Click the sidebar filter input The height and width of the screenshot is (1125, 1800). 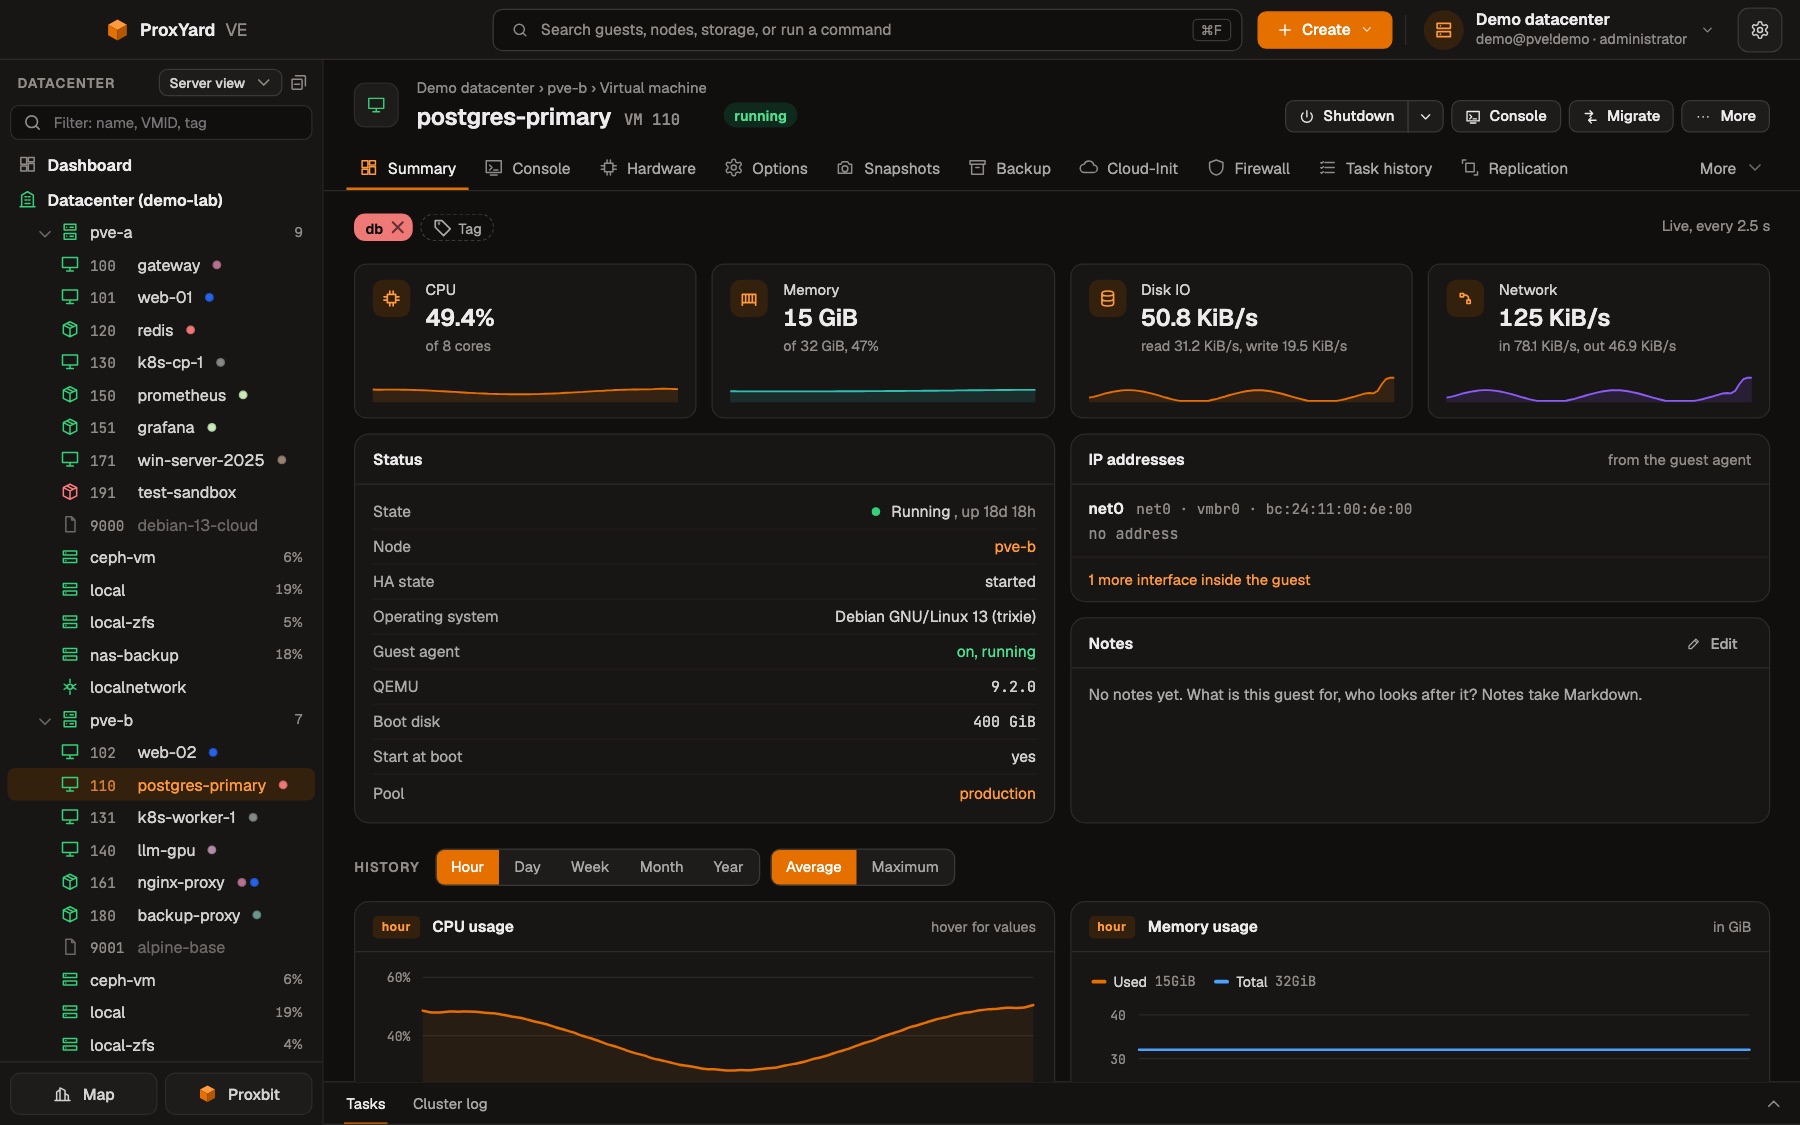click(161, 122)
